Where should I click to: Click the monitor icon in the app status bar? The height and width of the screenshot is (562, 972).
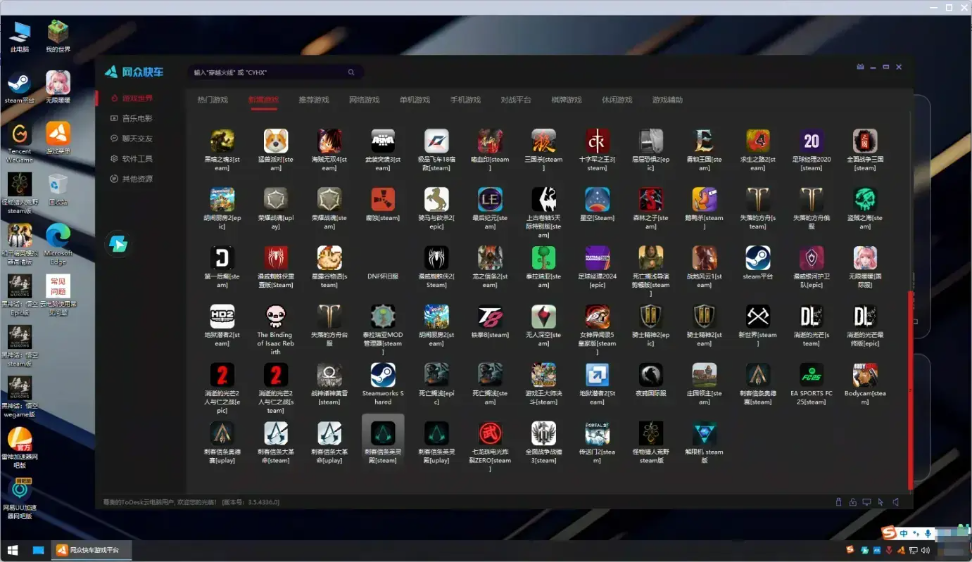coord(867,502)
